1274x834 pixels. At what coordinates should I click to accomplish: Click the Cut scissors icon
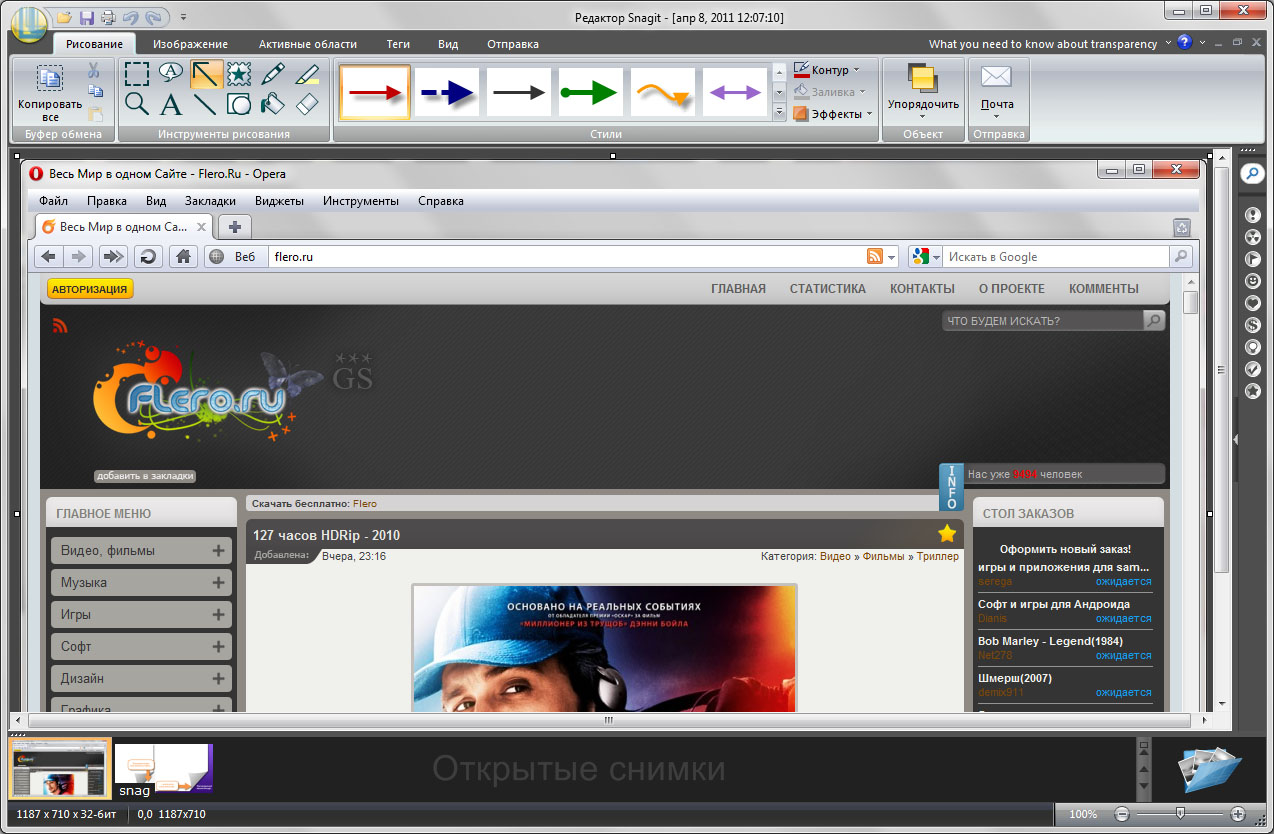point(93,71)
